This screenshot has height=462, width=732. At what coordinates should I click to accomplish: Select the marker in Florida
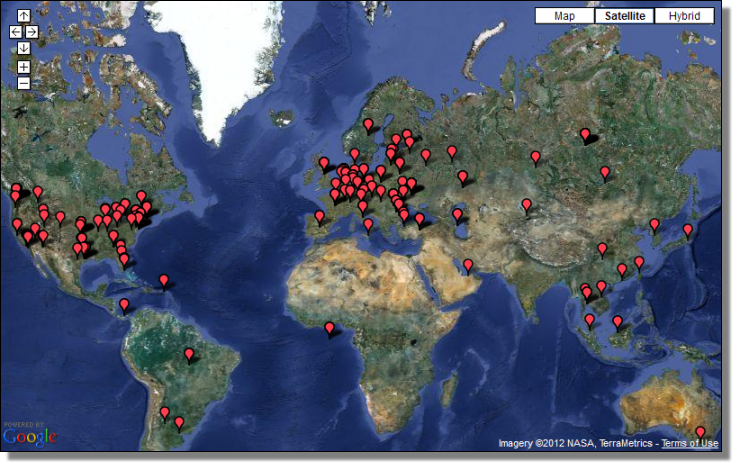coord(124,260)
